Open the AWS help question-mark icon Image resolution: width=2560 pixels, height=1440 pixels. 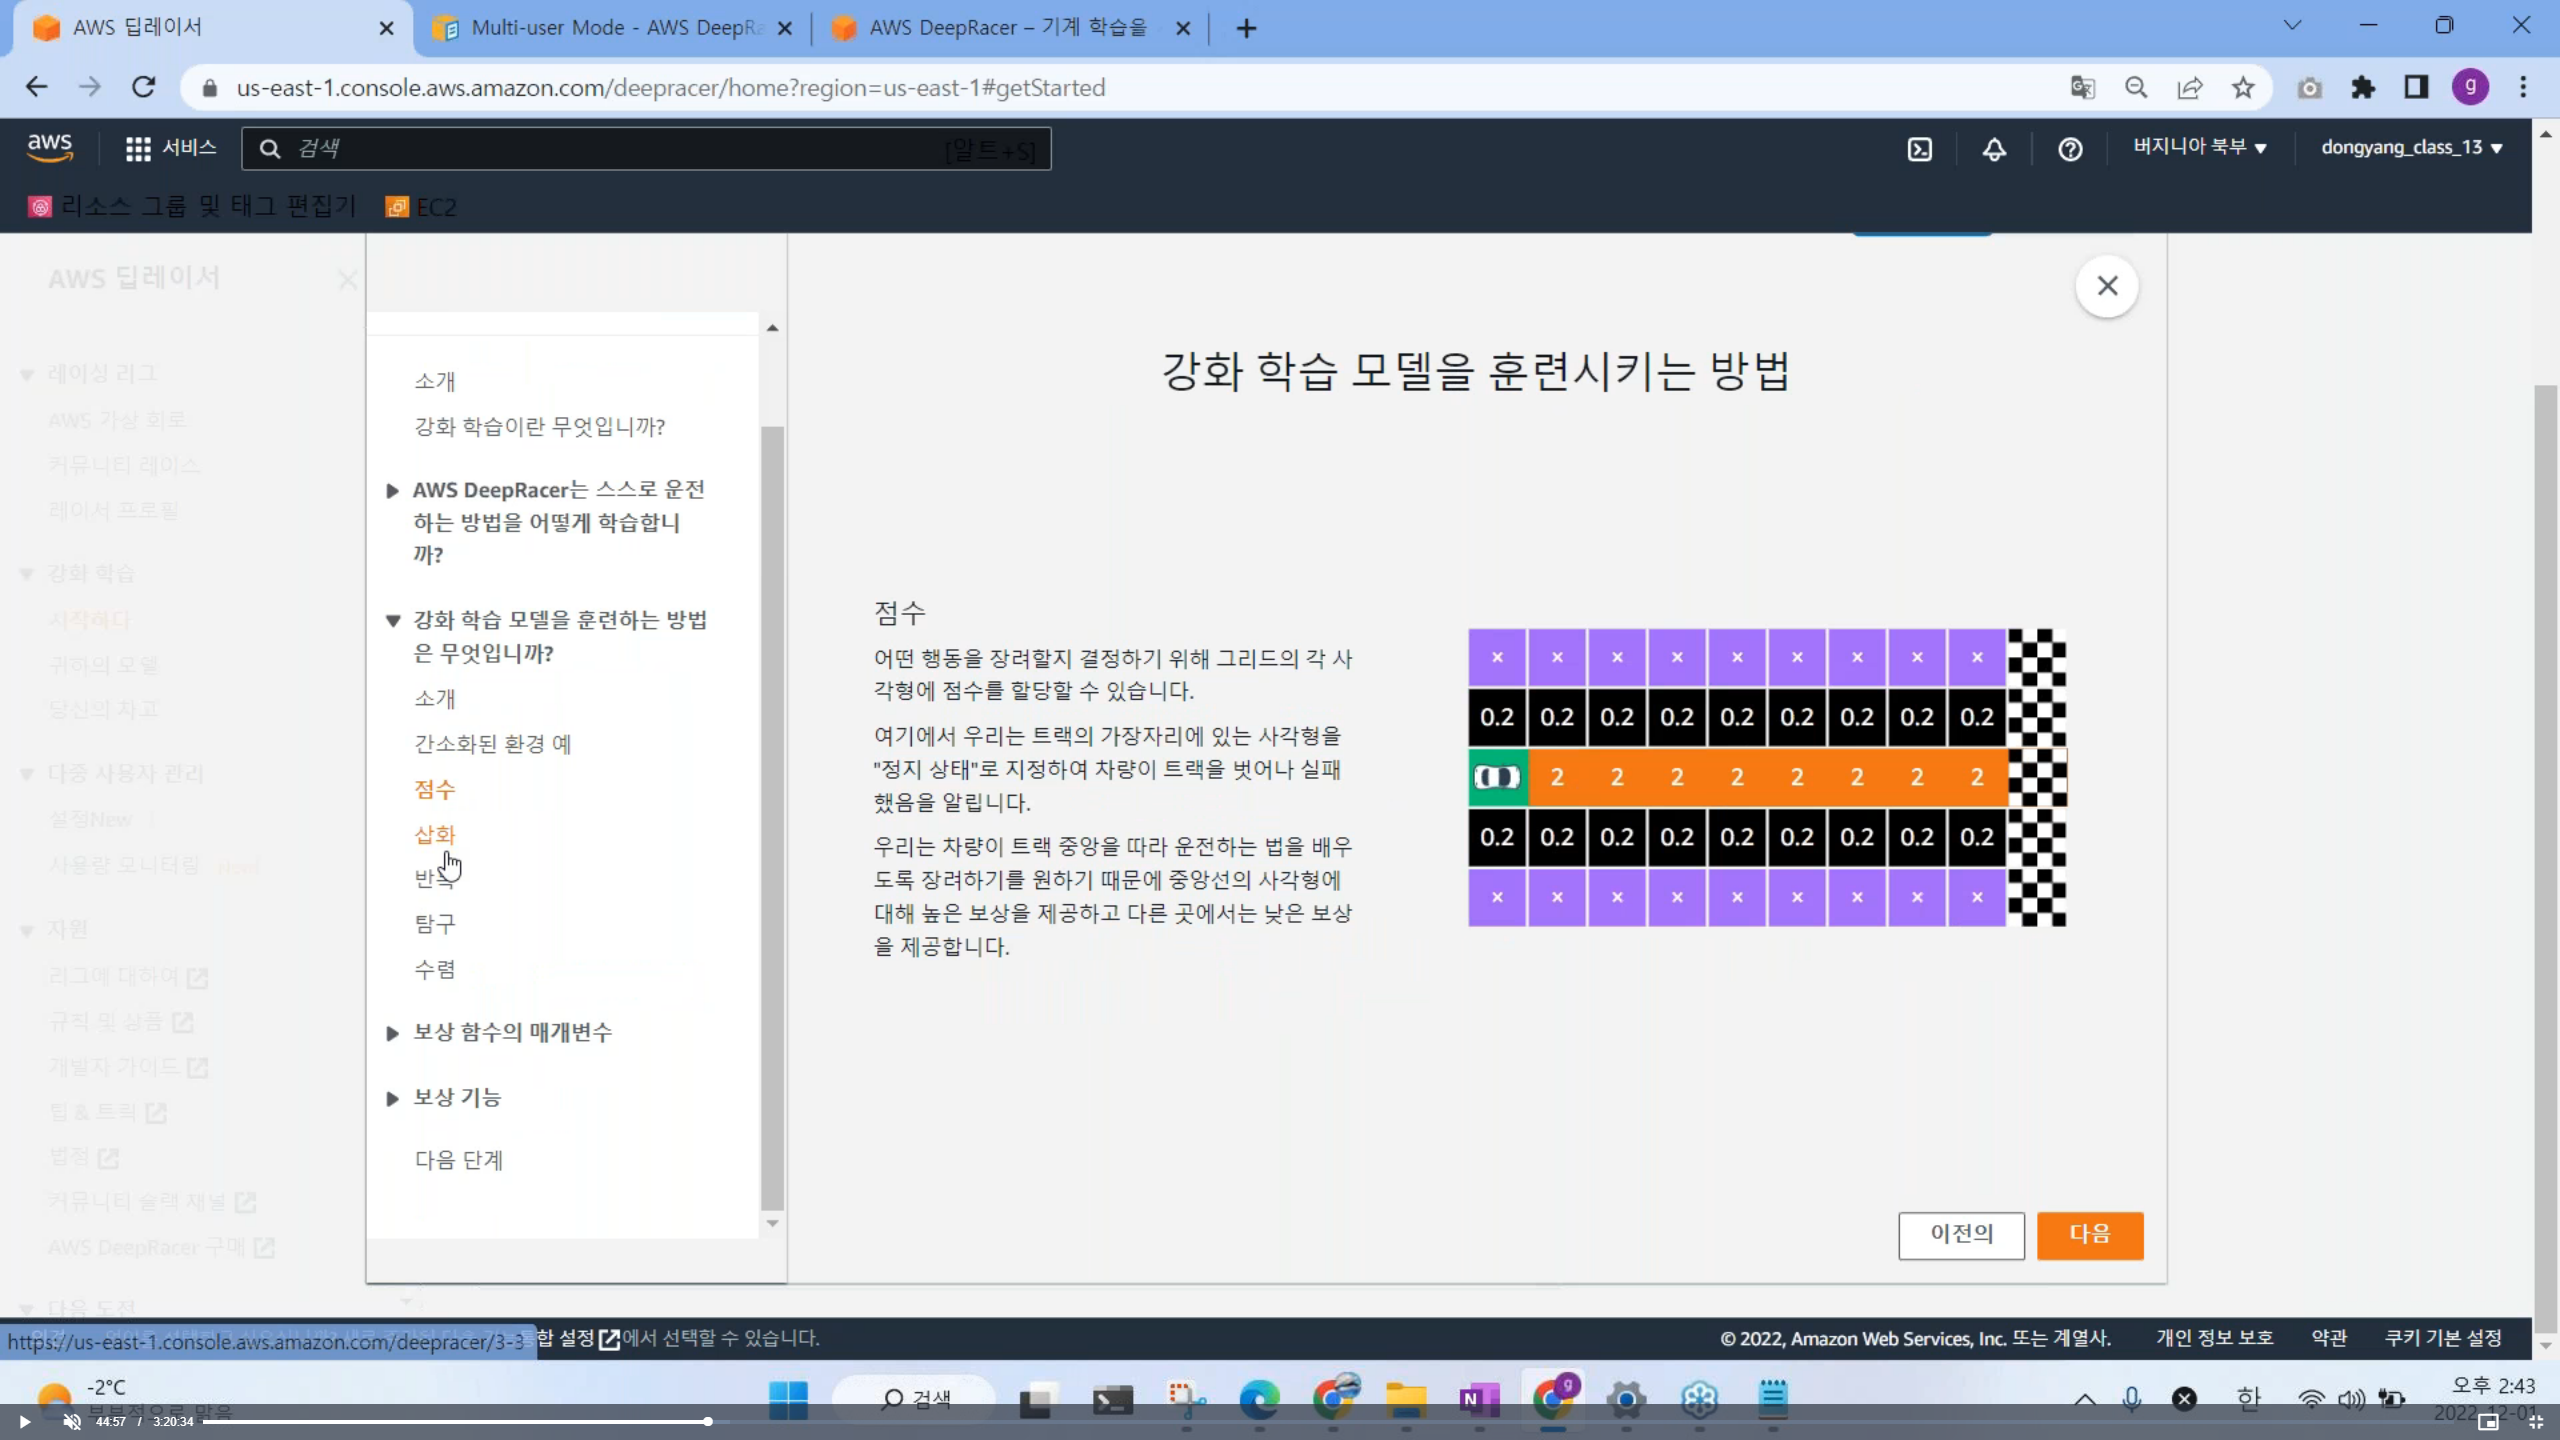pyautogui.click(x=2070, y=149)
